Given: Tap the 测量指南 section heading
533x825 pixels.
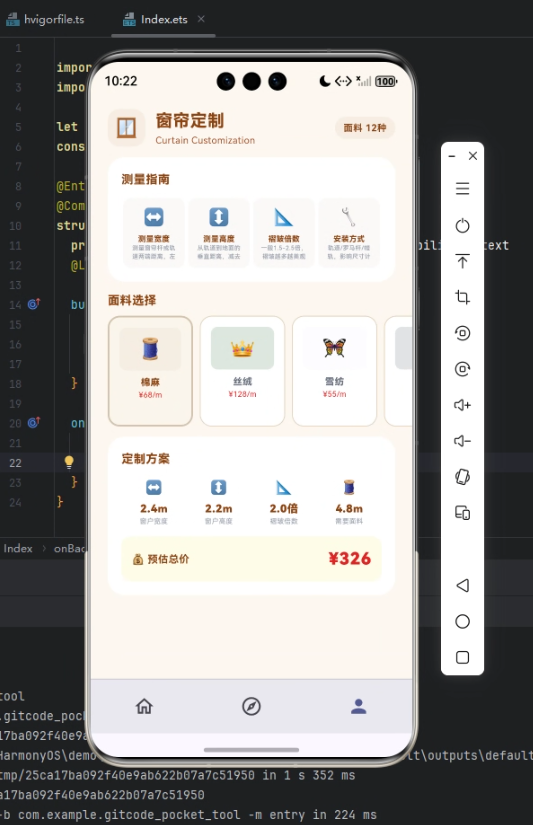Looking at the screenshot, I should click(x=146, y=179).
